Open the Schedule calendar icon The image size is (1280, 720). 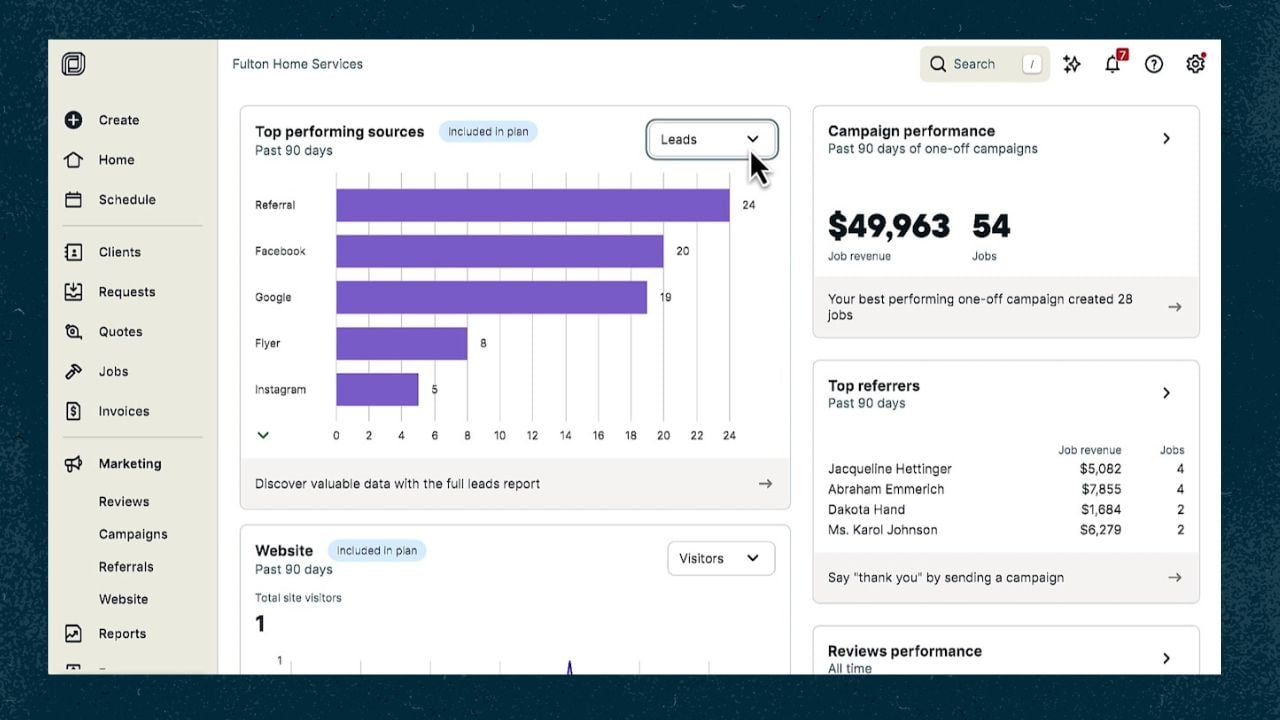[73, 200]
